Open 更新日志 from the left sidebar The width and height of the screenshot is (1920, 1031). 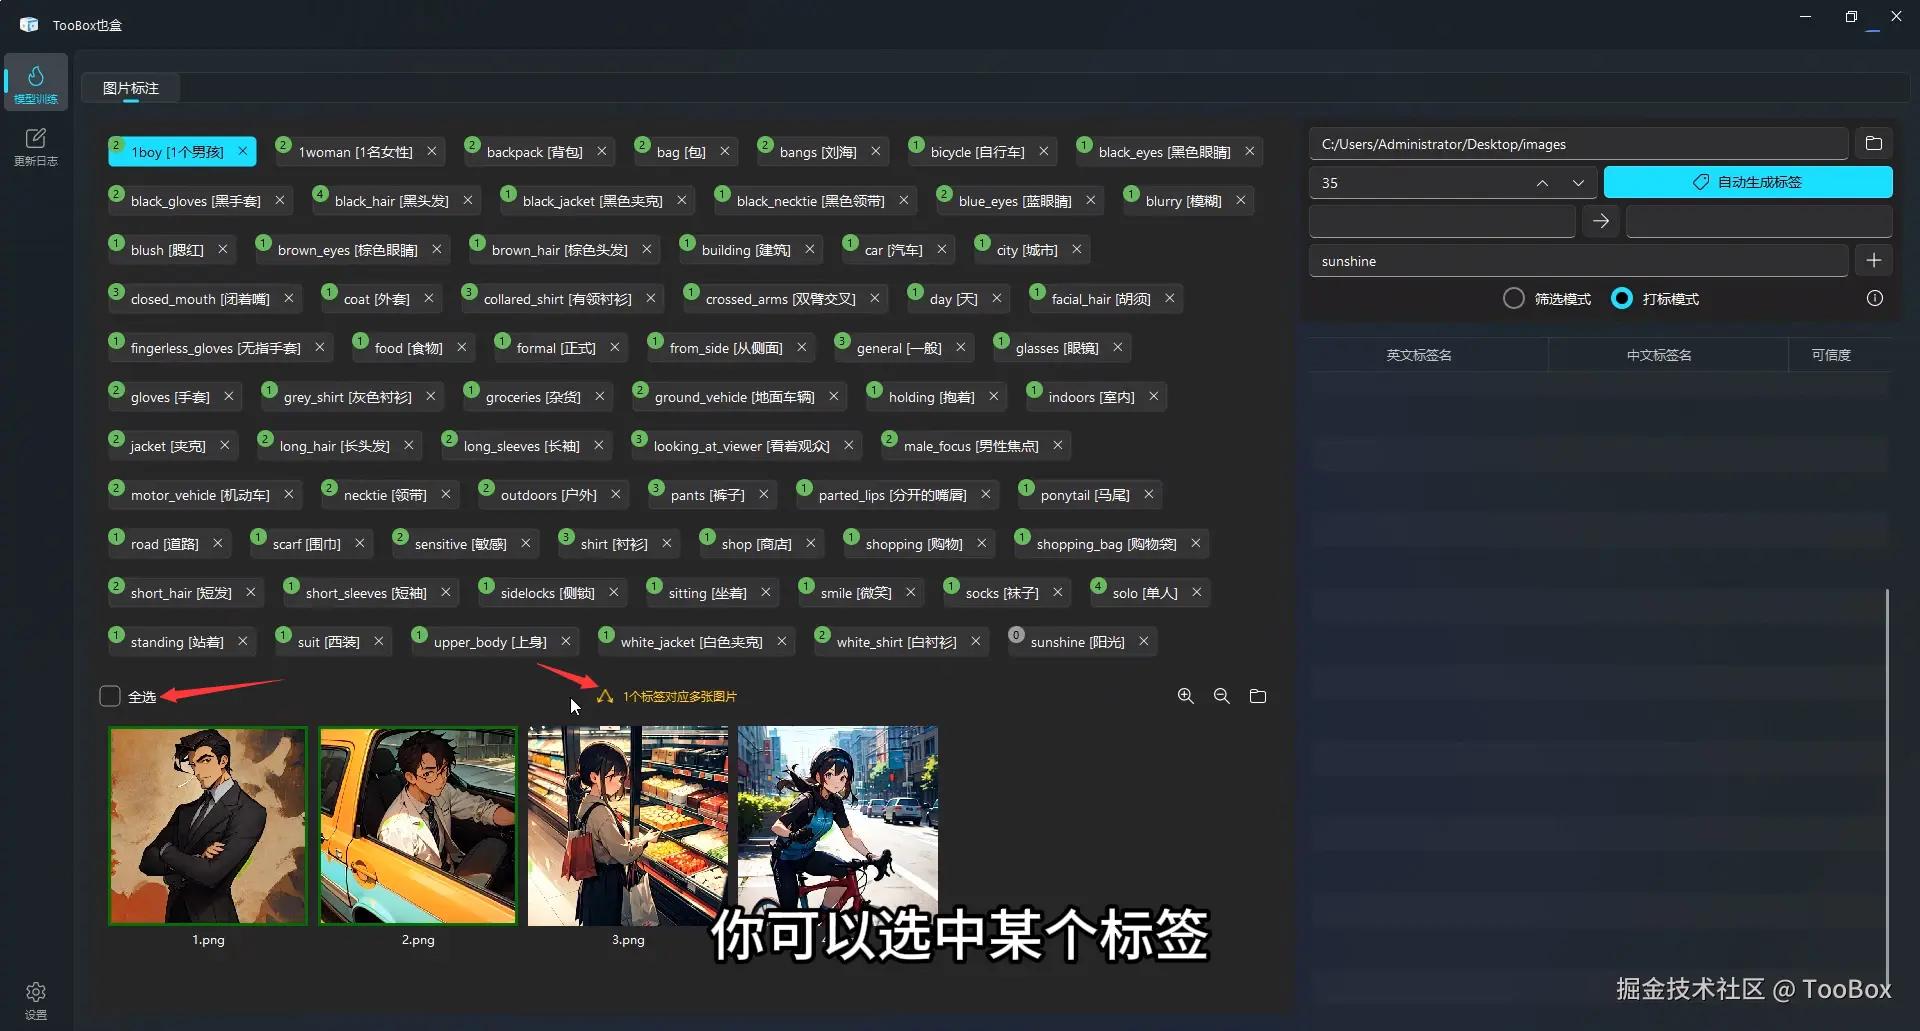(35, 146)
